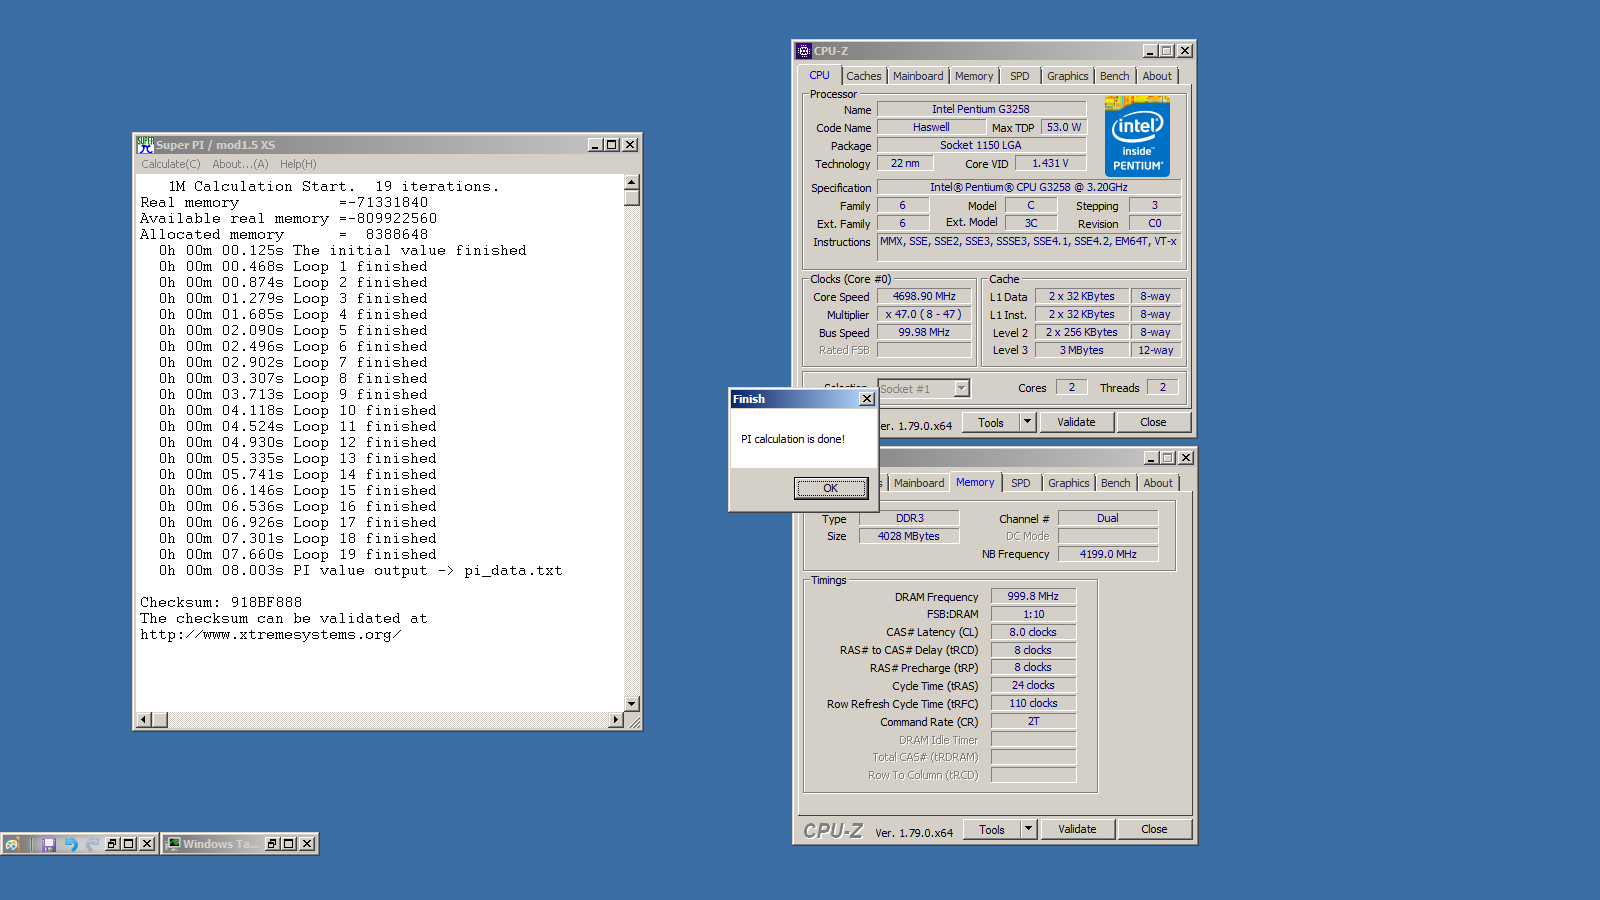Click the Windows Task Manager monitor icon
Screen dimensions: 1600x900
[174, 844]
